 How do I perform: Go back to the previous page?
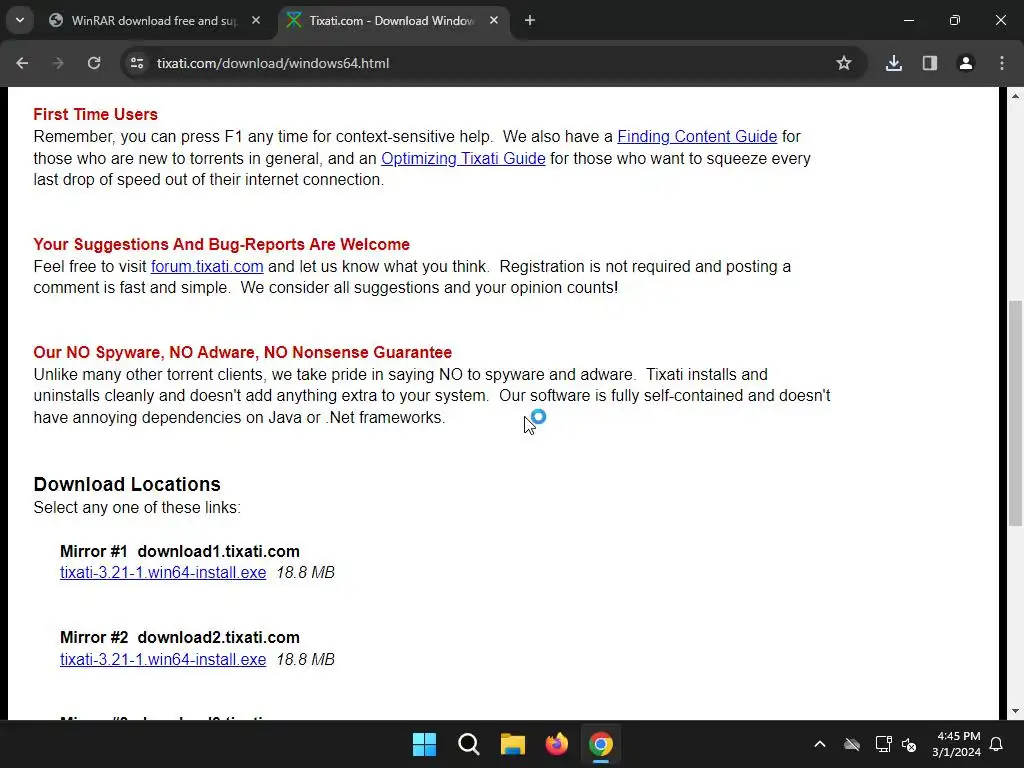[22, 63]
